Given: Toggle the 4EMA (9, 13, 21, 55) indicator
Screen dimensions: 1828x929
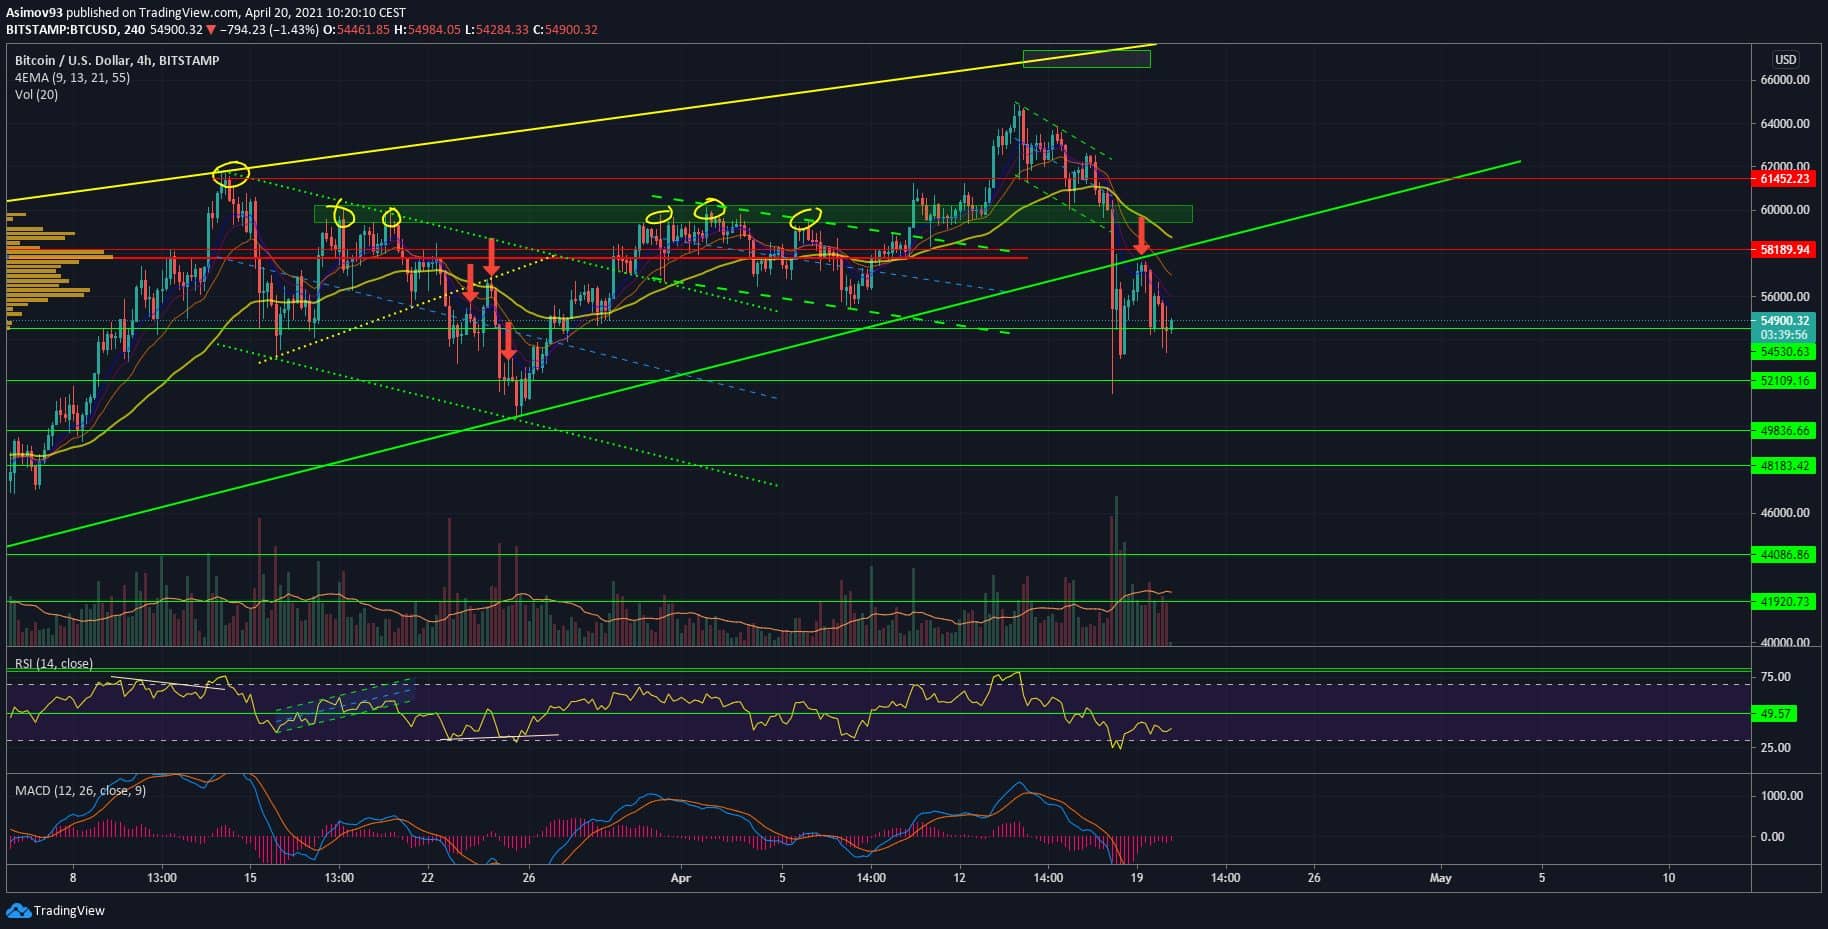Looking at the screenshot, I should pyautogui.click(x=72, y=78).
